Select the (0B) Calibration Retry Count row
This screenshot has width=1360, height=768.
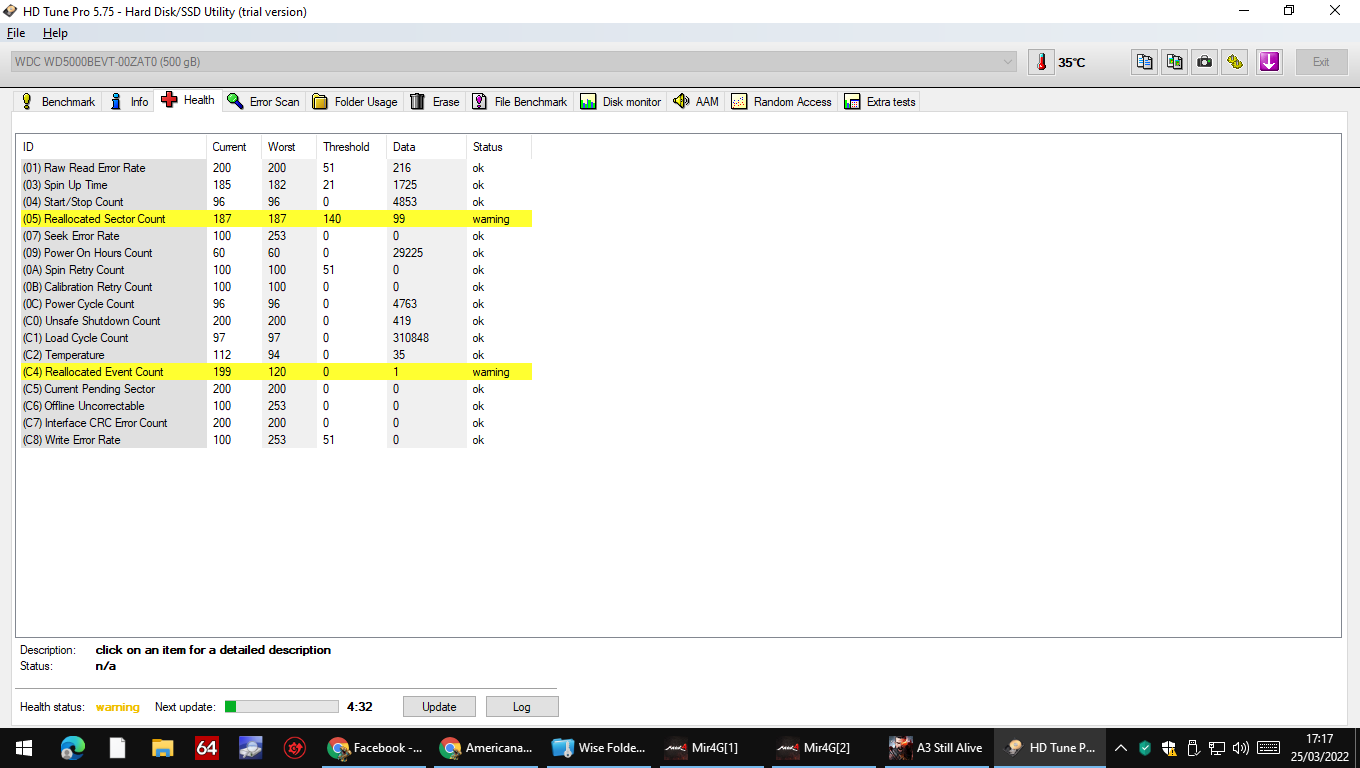(x=276, y=287)
